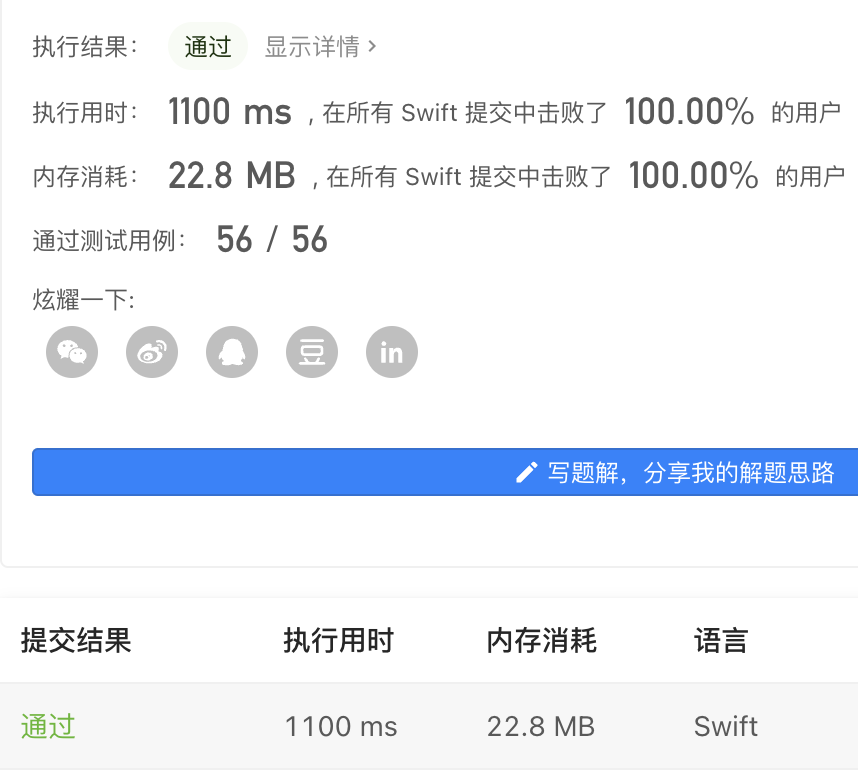Select the Swift language cell in row
Viewport: 858px width, 776px height.
[x=726, y=727]
